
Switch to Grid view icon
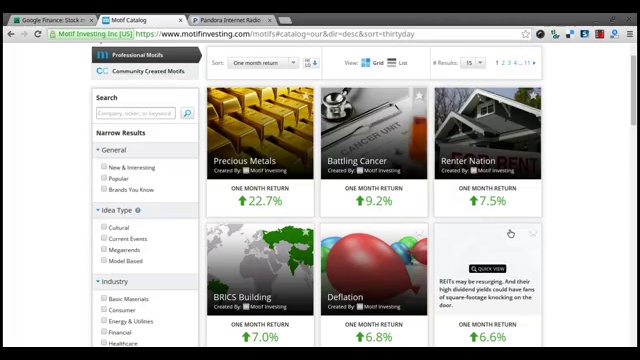click(366, 62)
